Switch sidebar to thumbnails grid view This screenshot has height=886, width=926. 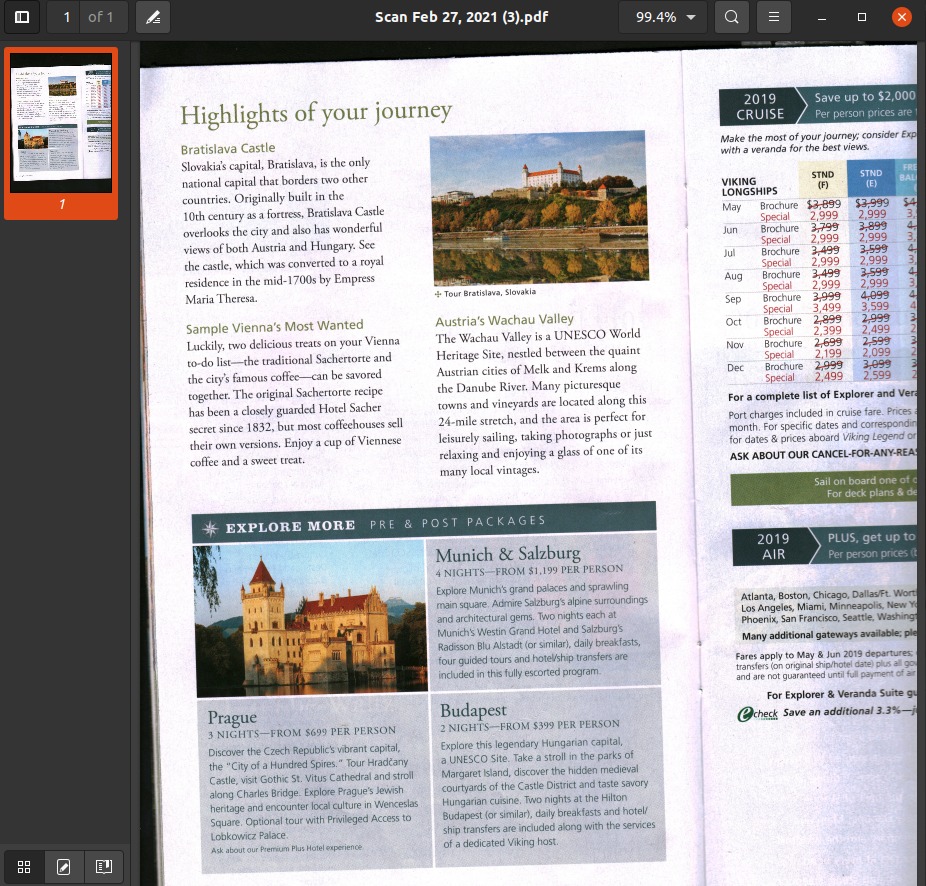point(24,867)
